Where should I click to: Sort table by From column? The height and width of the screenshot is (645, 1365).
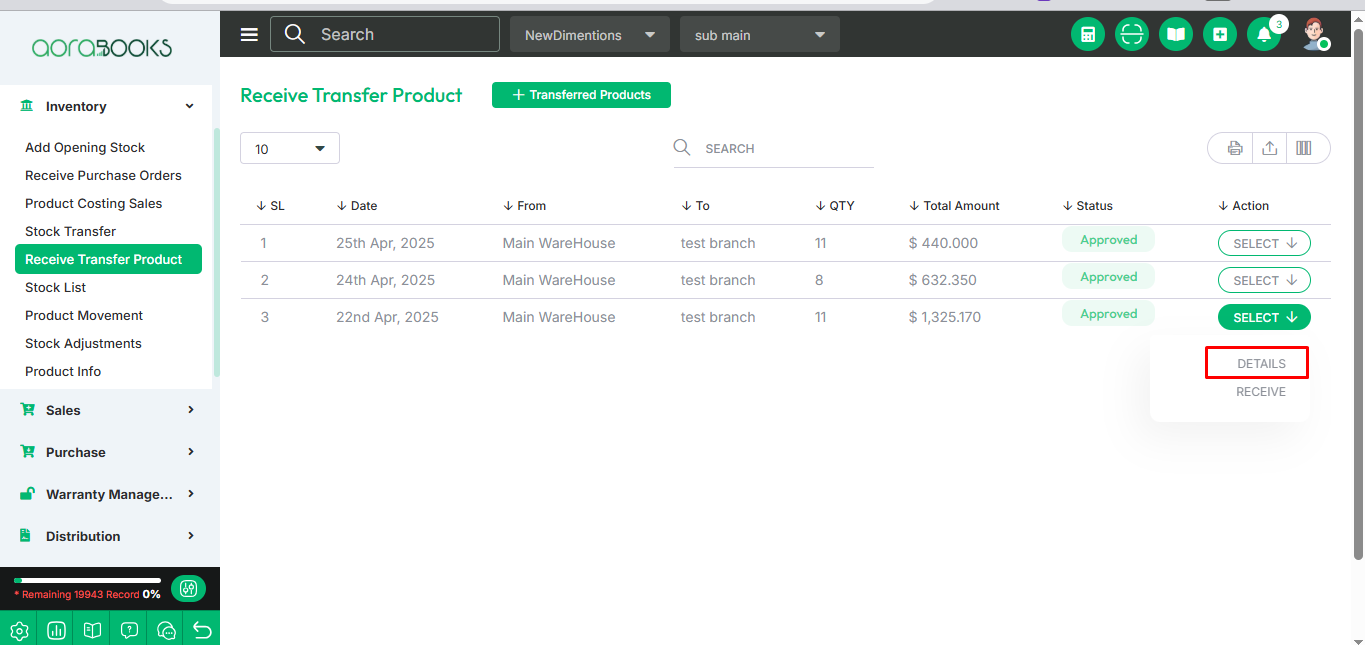pos(524,206)
